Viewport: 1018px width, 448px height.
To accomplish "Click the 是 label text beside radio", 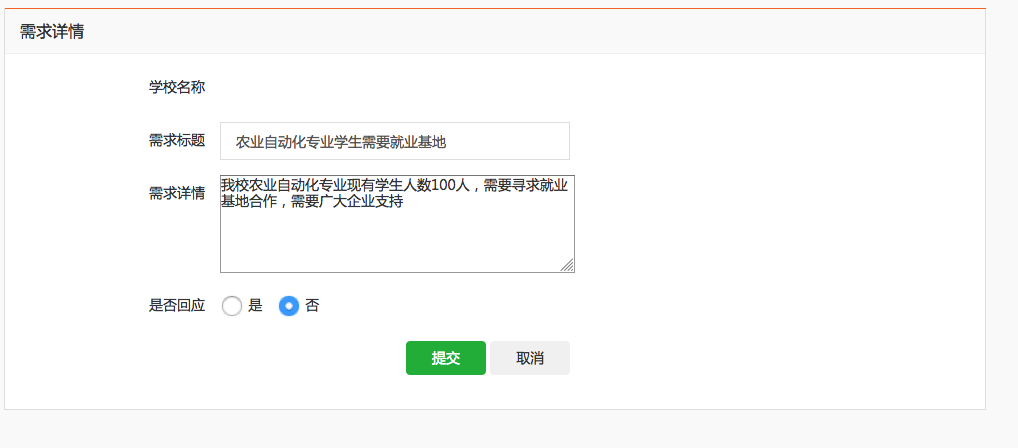I will (255, 306).
